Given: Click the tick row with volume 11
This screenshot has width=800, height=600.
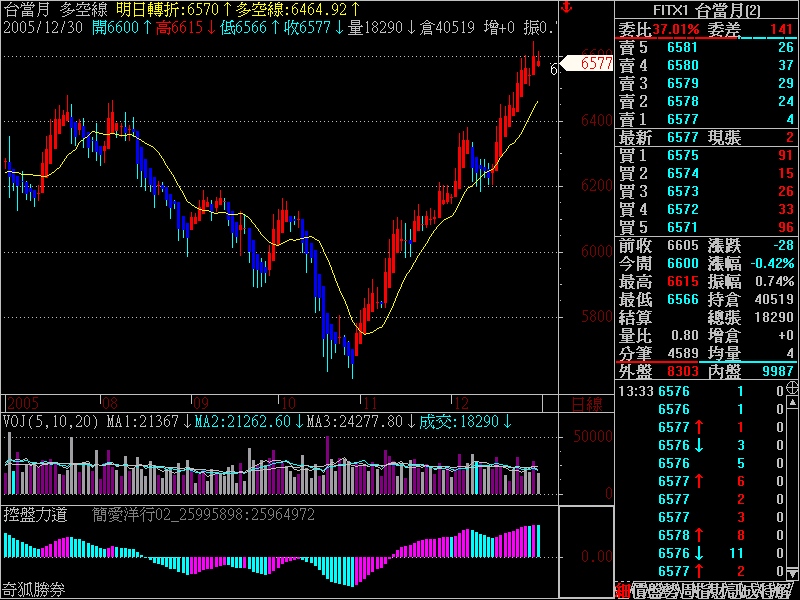Looking at the screenshot, I should [701, 553].
